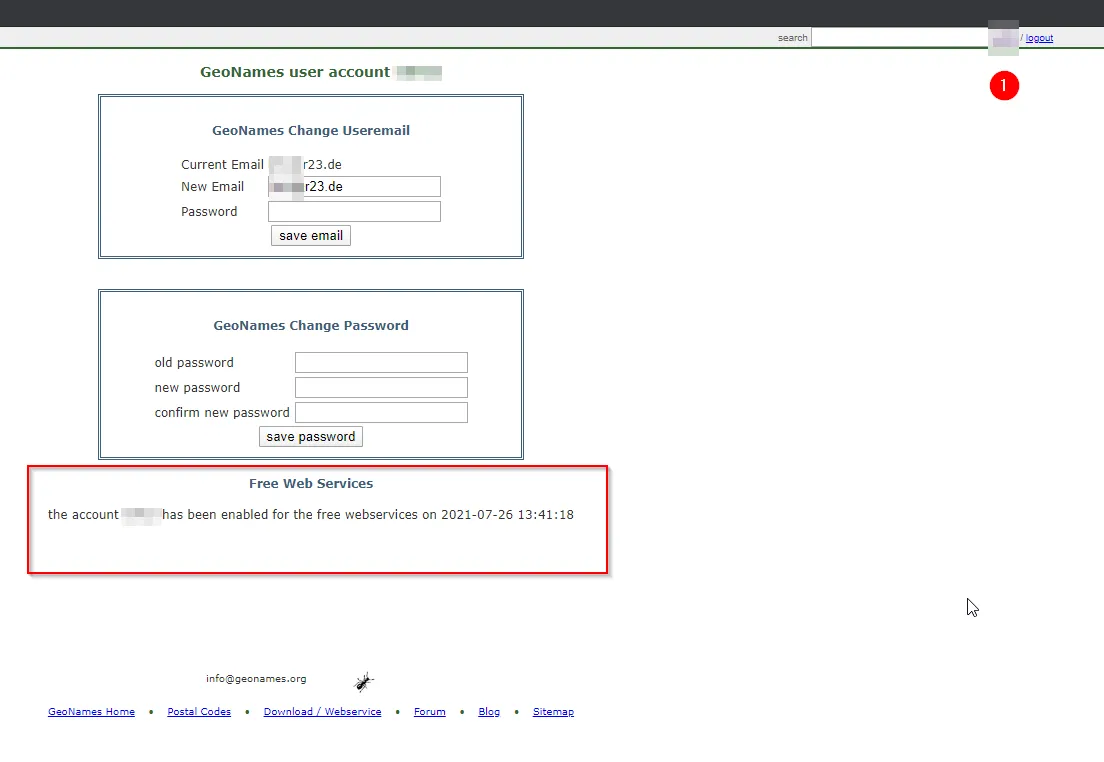
Task: Click the ant logo icon in footer
Action: (364, 681)
